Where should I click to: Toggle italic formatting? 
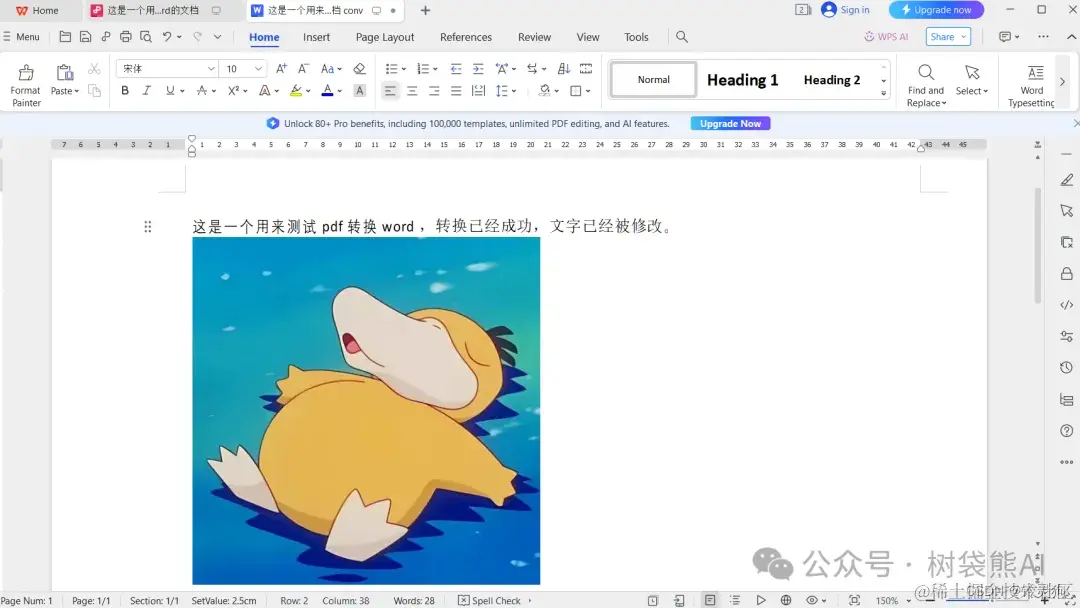point(146,89)
